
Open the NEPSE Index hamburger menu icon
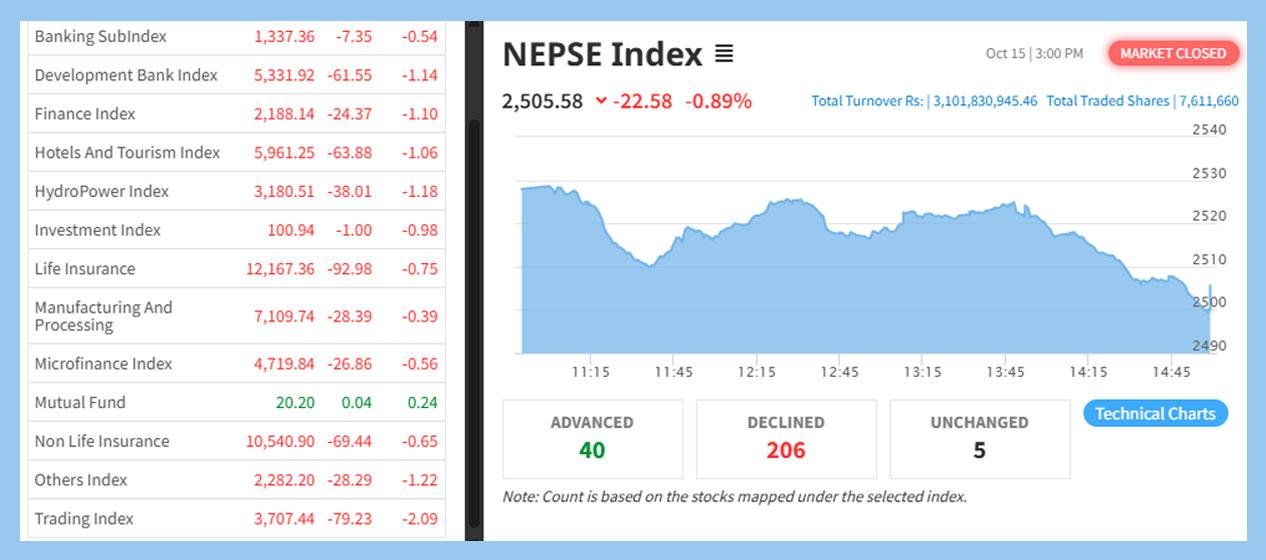click(725, 54)
